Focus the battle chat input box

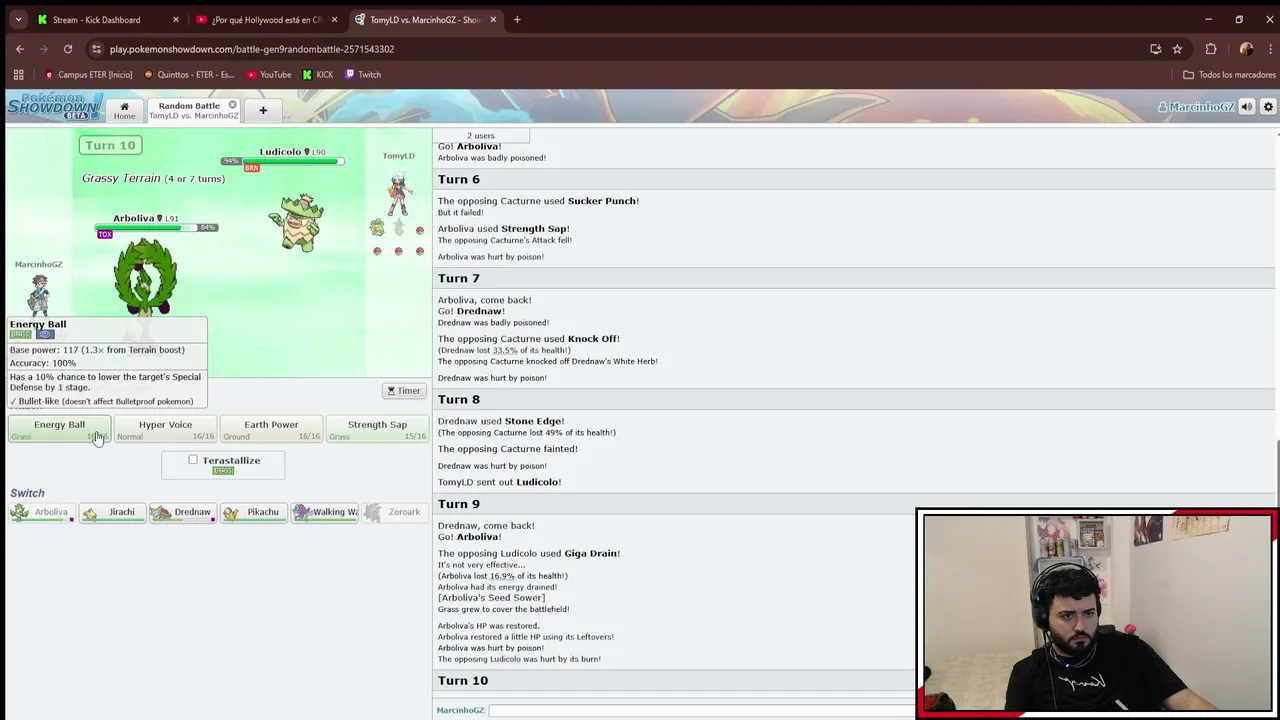tap(700, 710)
